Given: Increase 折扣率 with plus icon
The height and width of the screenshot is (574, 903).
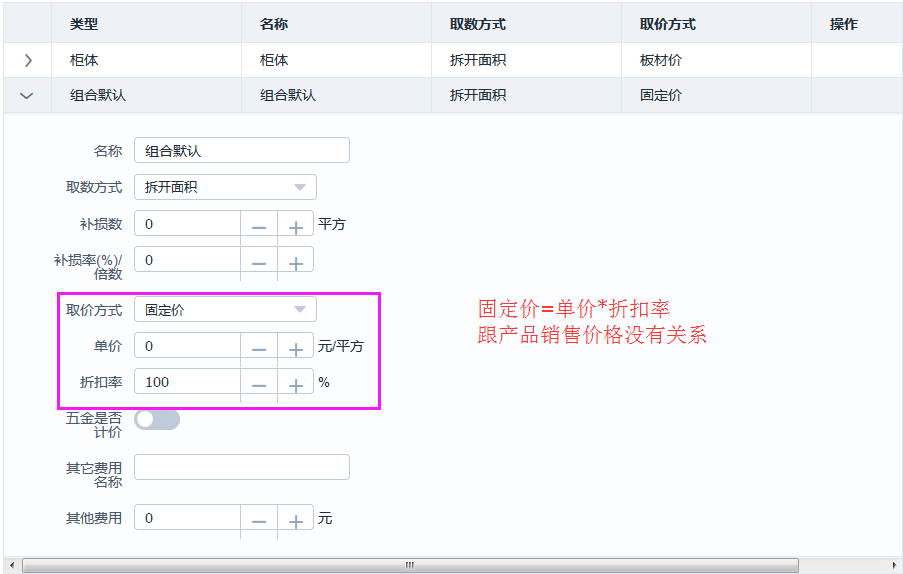Looking at the screenshot, I should 296,385.
